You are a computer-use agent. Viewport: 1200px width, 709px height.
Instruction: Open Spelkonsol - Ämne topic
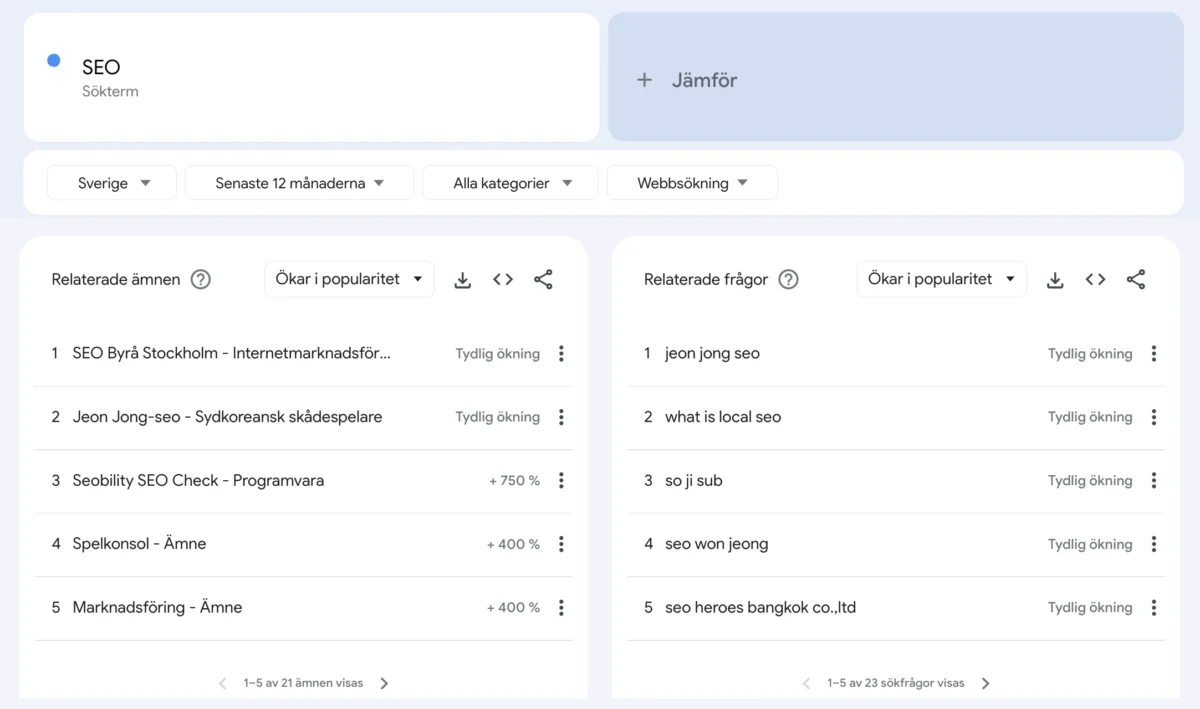coord(139,544)
